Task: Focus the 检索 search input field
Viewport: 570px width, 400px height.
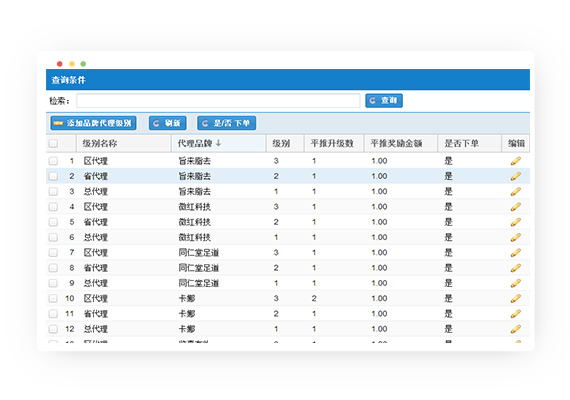Action: [218, 100]
